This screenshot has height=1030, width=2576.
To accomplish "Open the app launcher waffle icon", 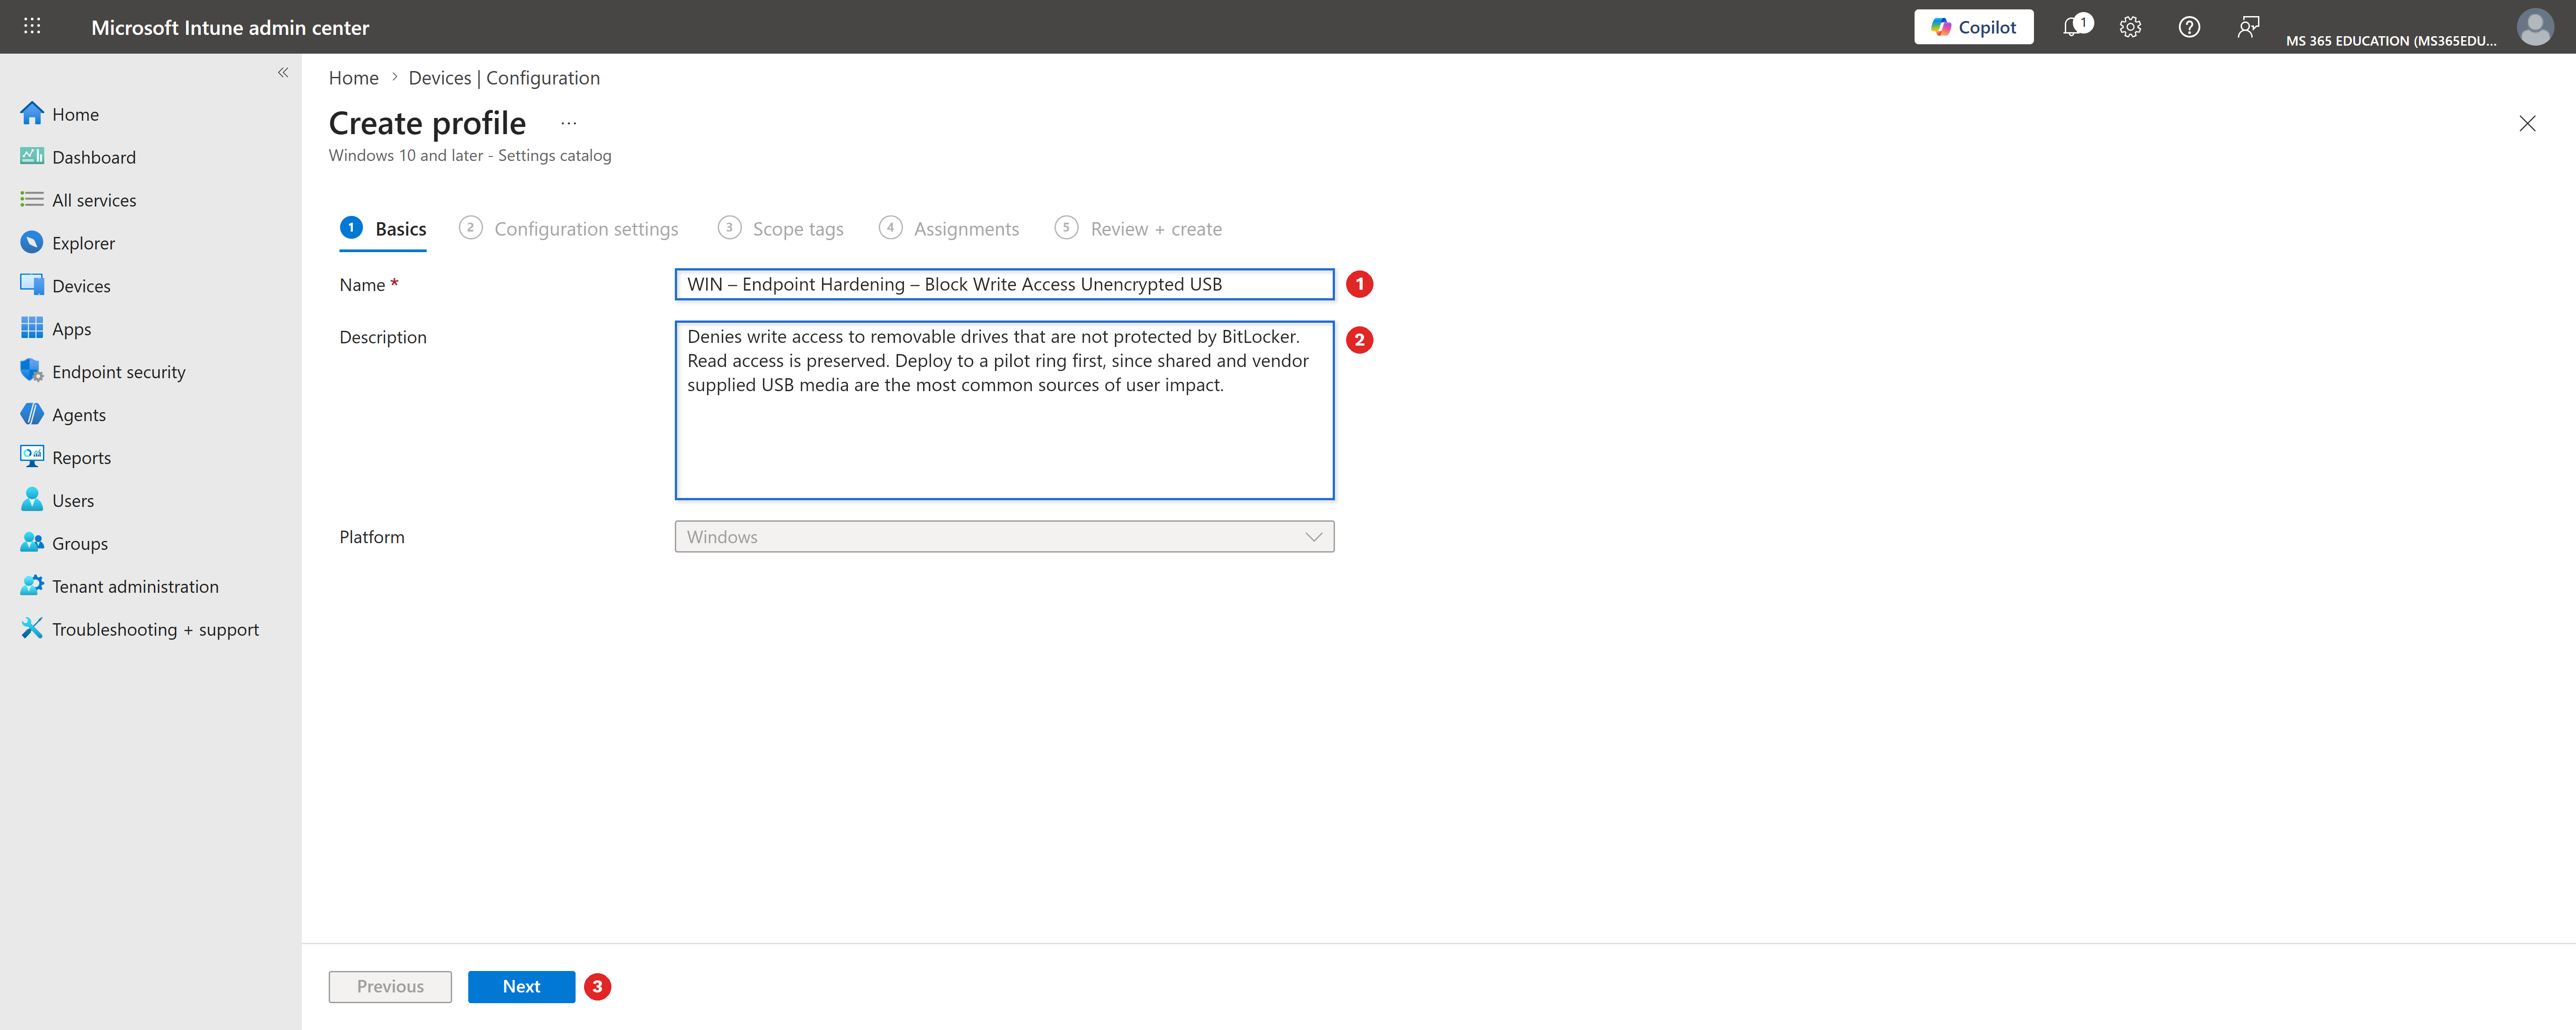I will pos(32,27).
